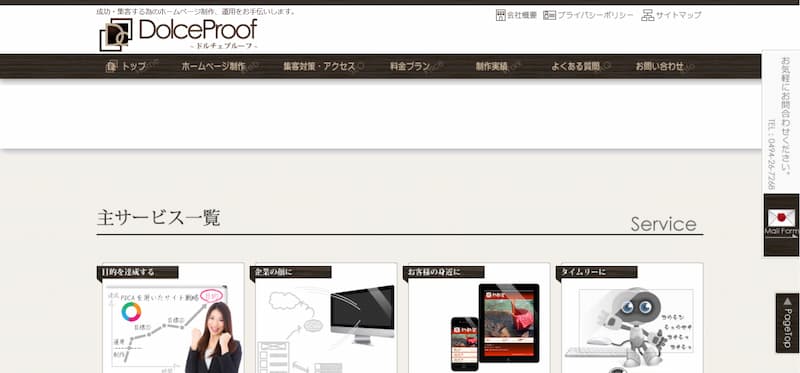Open the タイムリーに service card
800x373 pixels.
click(630, 318)
